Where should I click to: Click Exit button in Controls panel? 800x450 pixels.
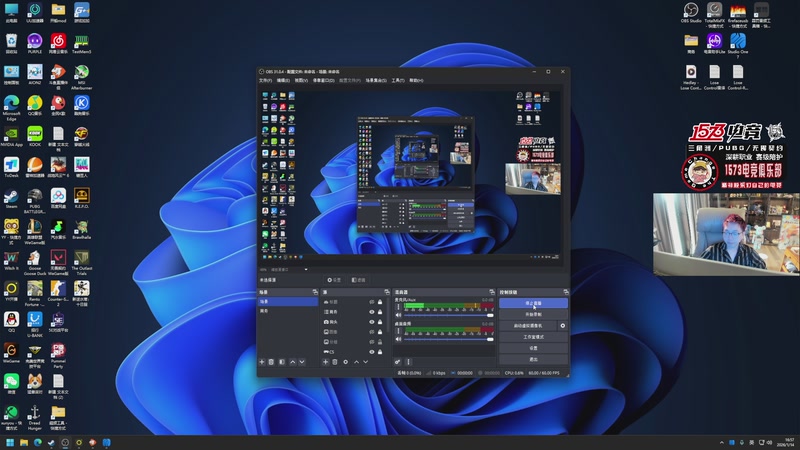(533, 359)
